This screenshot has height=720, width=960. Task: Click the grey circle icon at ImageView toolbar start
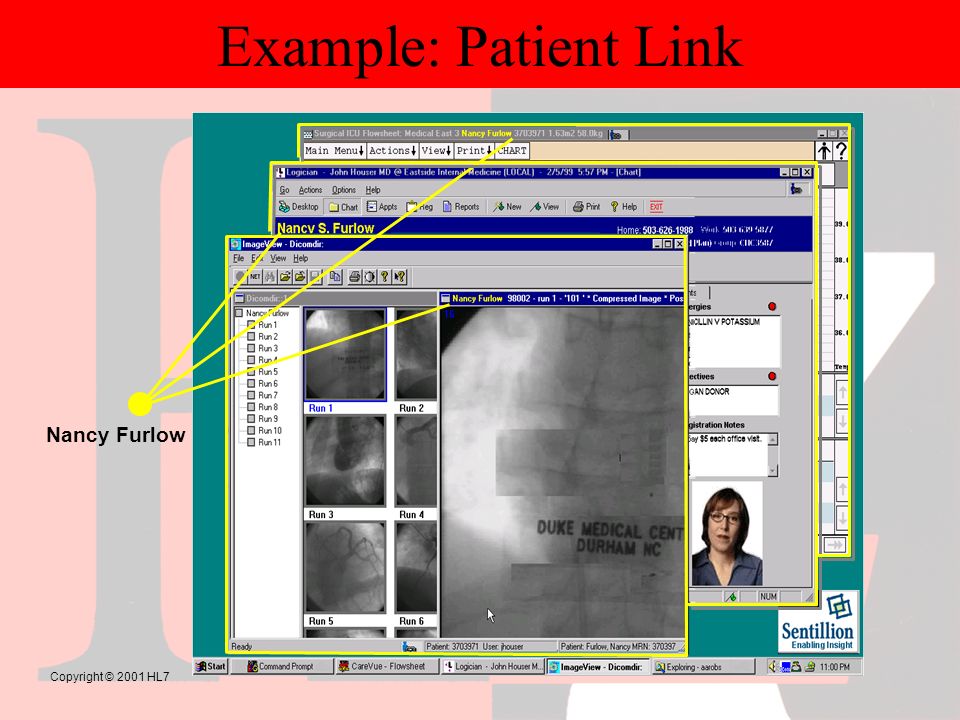241,277
